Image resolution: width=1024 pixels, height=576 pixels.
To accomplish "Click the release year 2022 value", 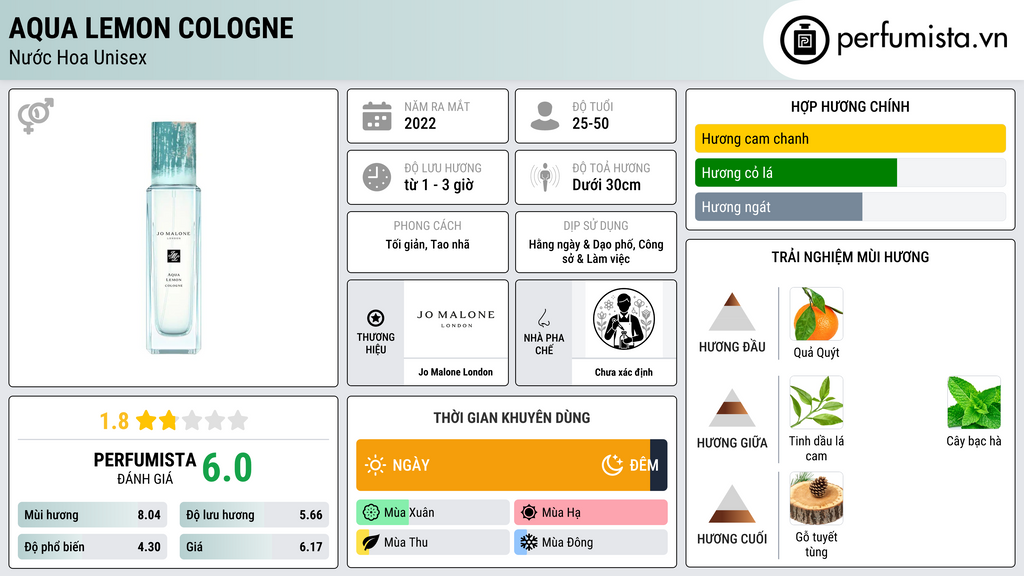I will tap(420, 123).
